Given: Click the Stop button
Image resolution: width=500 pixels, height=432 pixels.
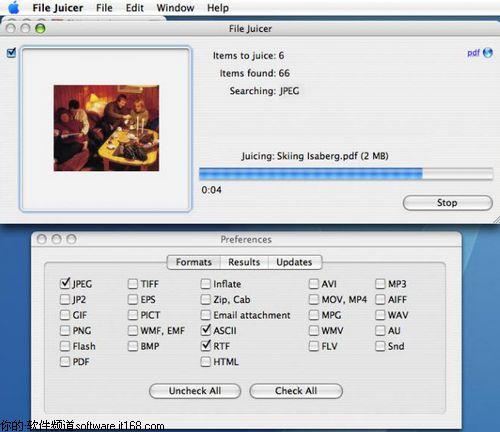Looking at the screenshot, I should (448, 203).
